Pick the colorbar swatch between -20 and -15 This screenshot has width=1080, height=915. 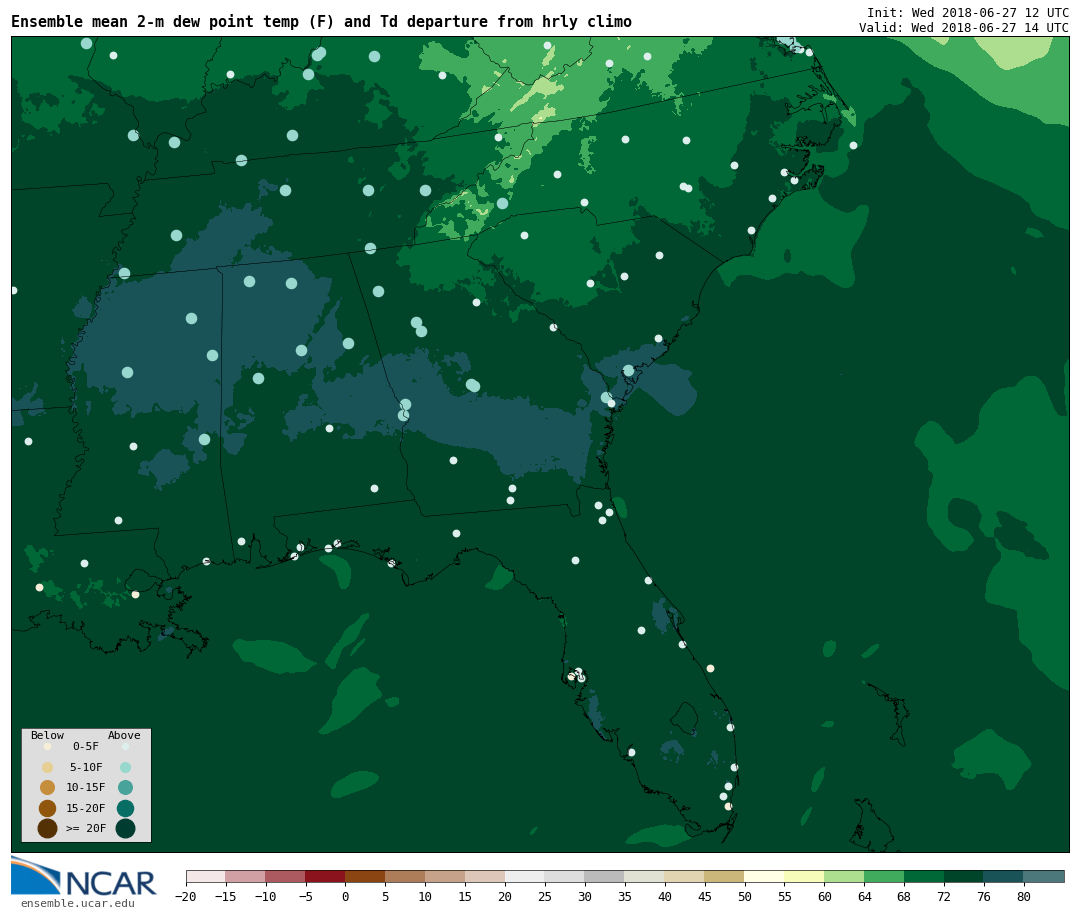click(x=206, y=876)
